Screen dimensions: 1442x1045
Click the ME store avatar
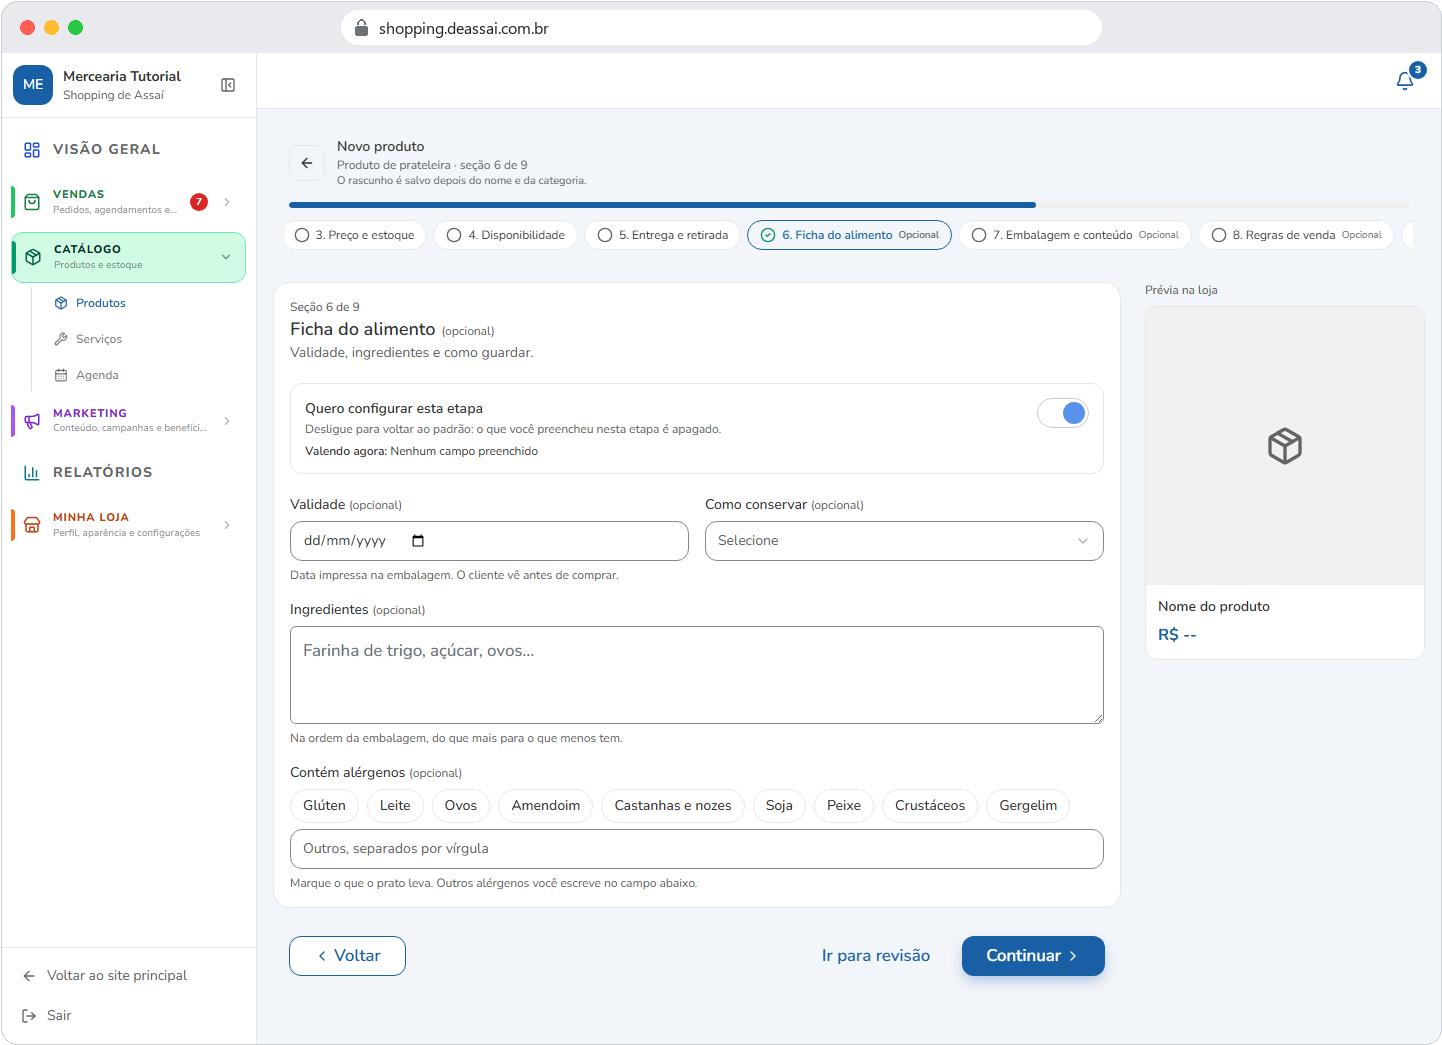(x=33, y=85)
